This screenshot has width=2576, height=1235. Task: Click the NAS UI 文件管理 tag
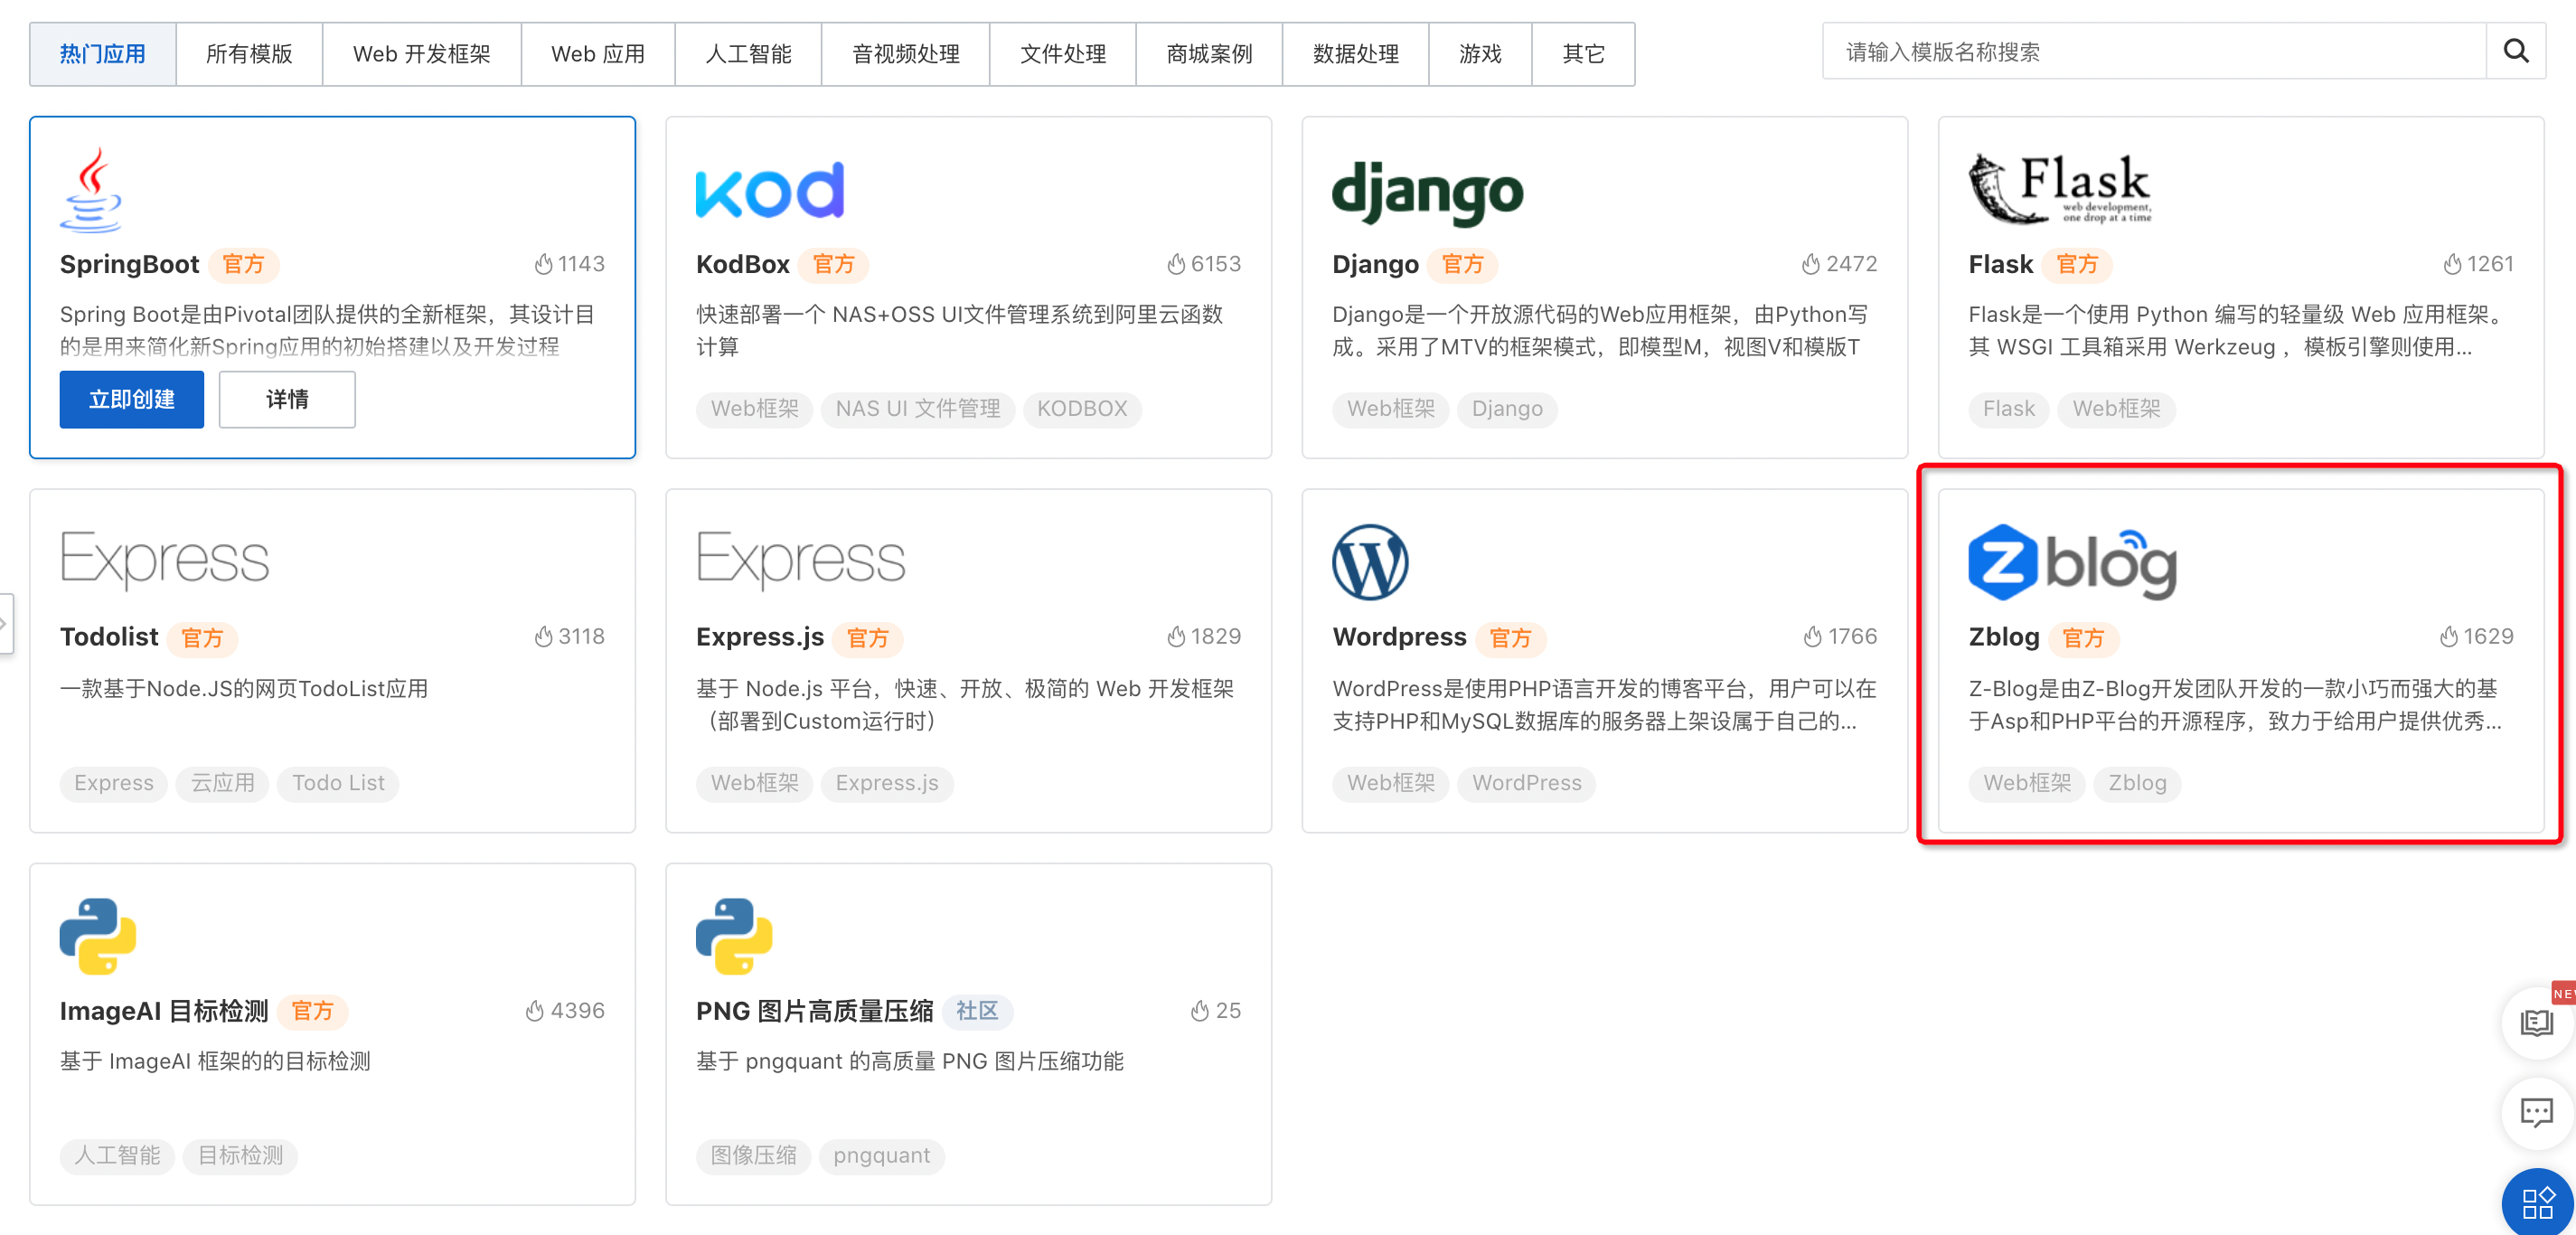(917, 408)
